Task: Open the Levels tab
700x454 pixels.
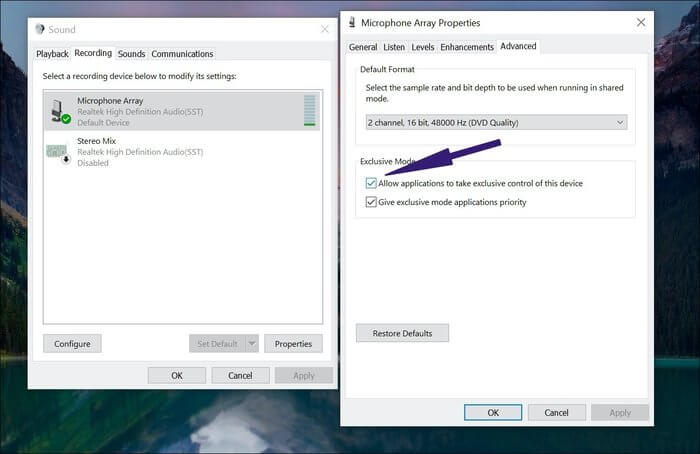Action: pos(422,47)
